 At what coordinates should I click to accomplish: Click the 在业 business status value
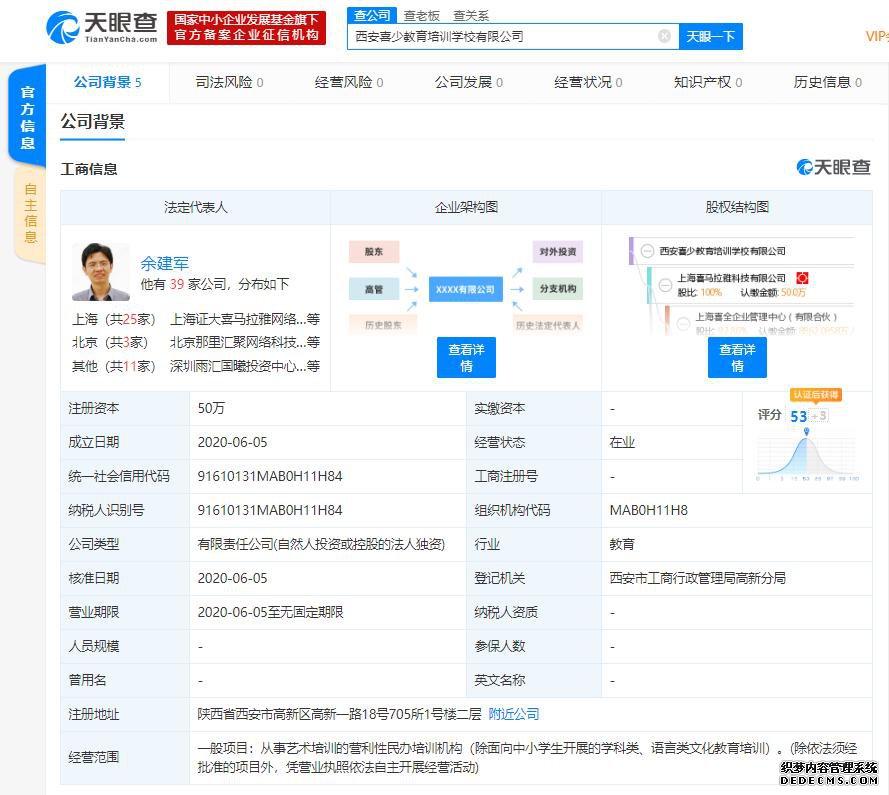coord(622,442)
